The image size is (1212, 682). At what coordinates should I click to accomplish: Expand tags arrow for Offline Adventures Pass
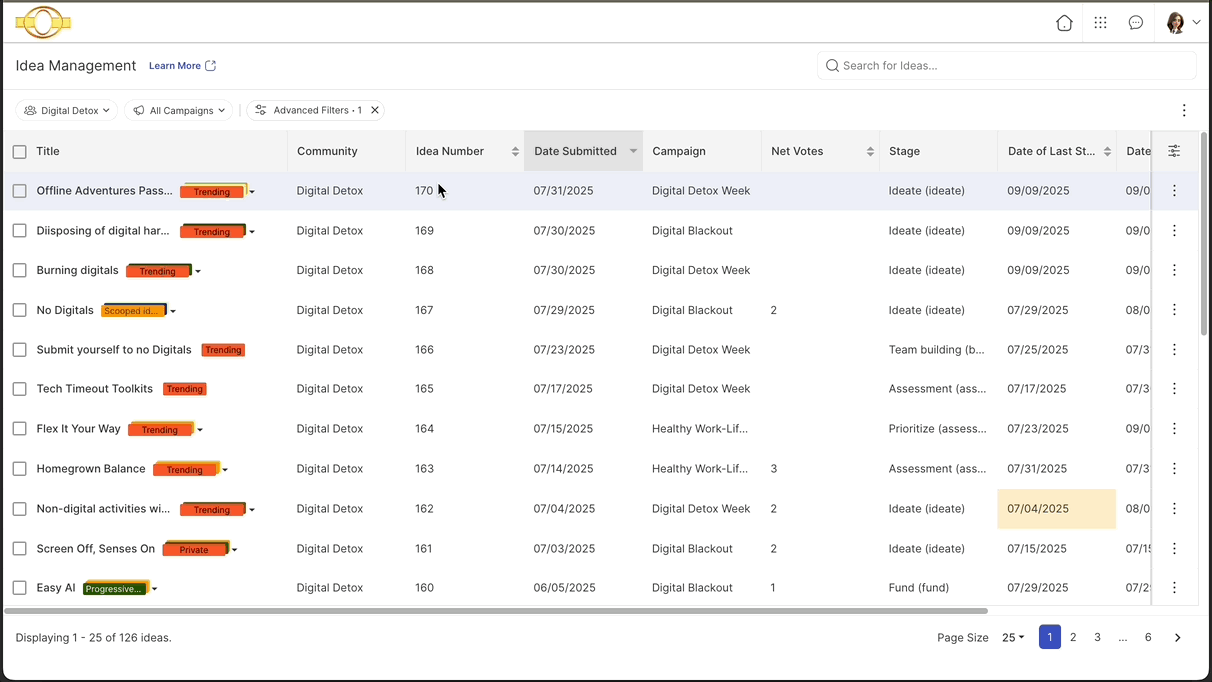coord(252,192)
